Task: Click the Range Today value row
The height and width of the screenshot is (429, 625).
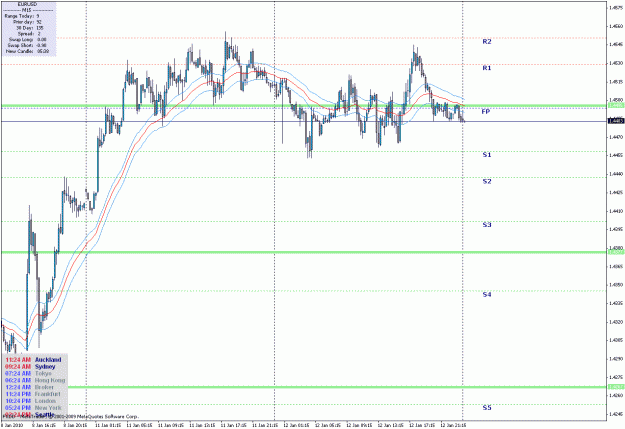Action: point(22,16)
